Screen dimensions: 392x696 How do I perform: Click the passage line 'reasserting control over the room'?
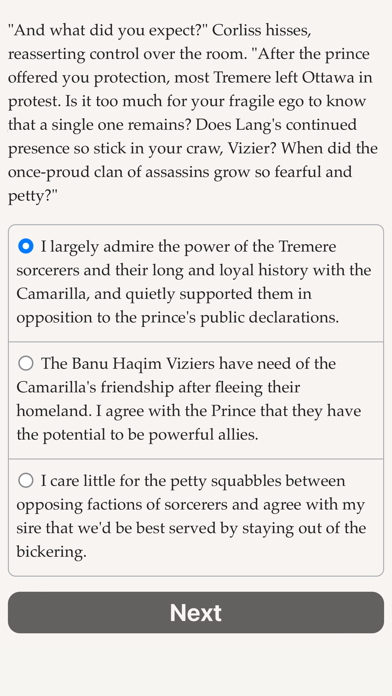tap(189, 54)
